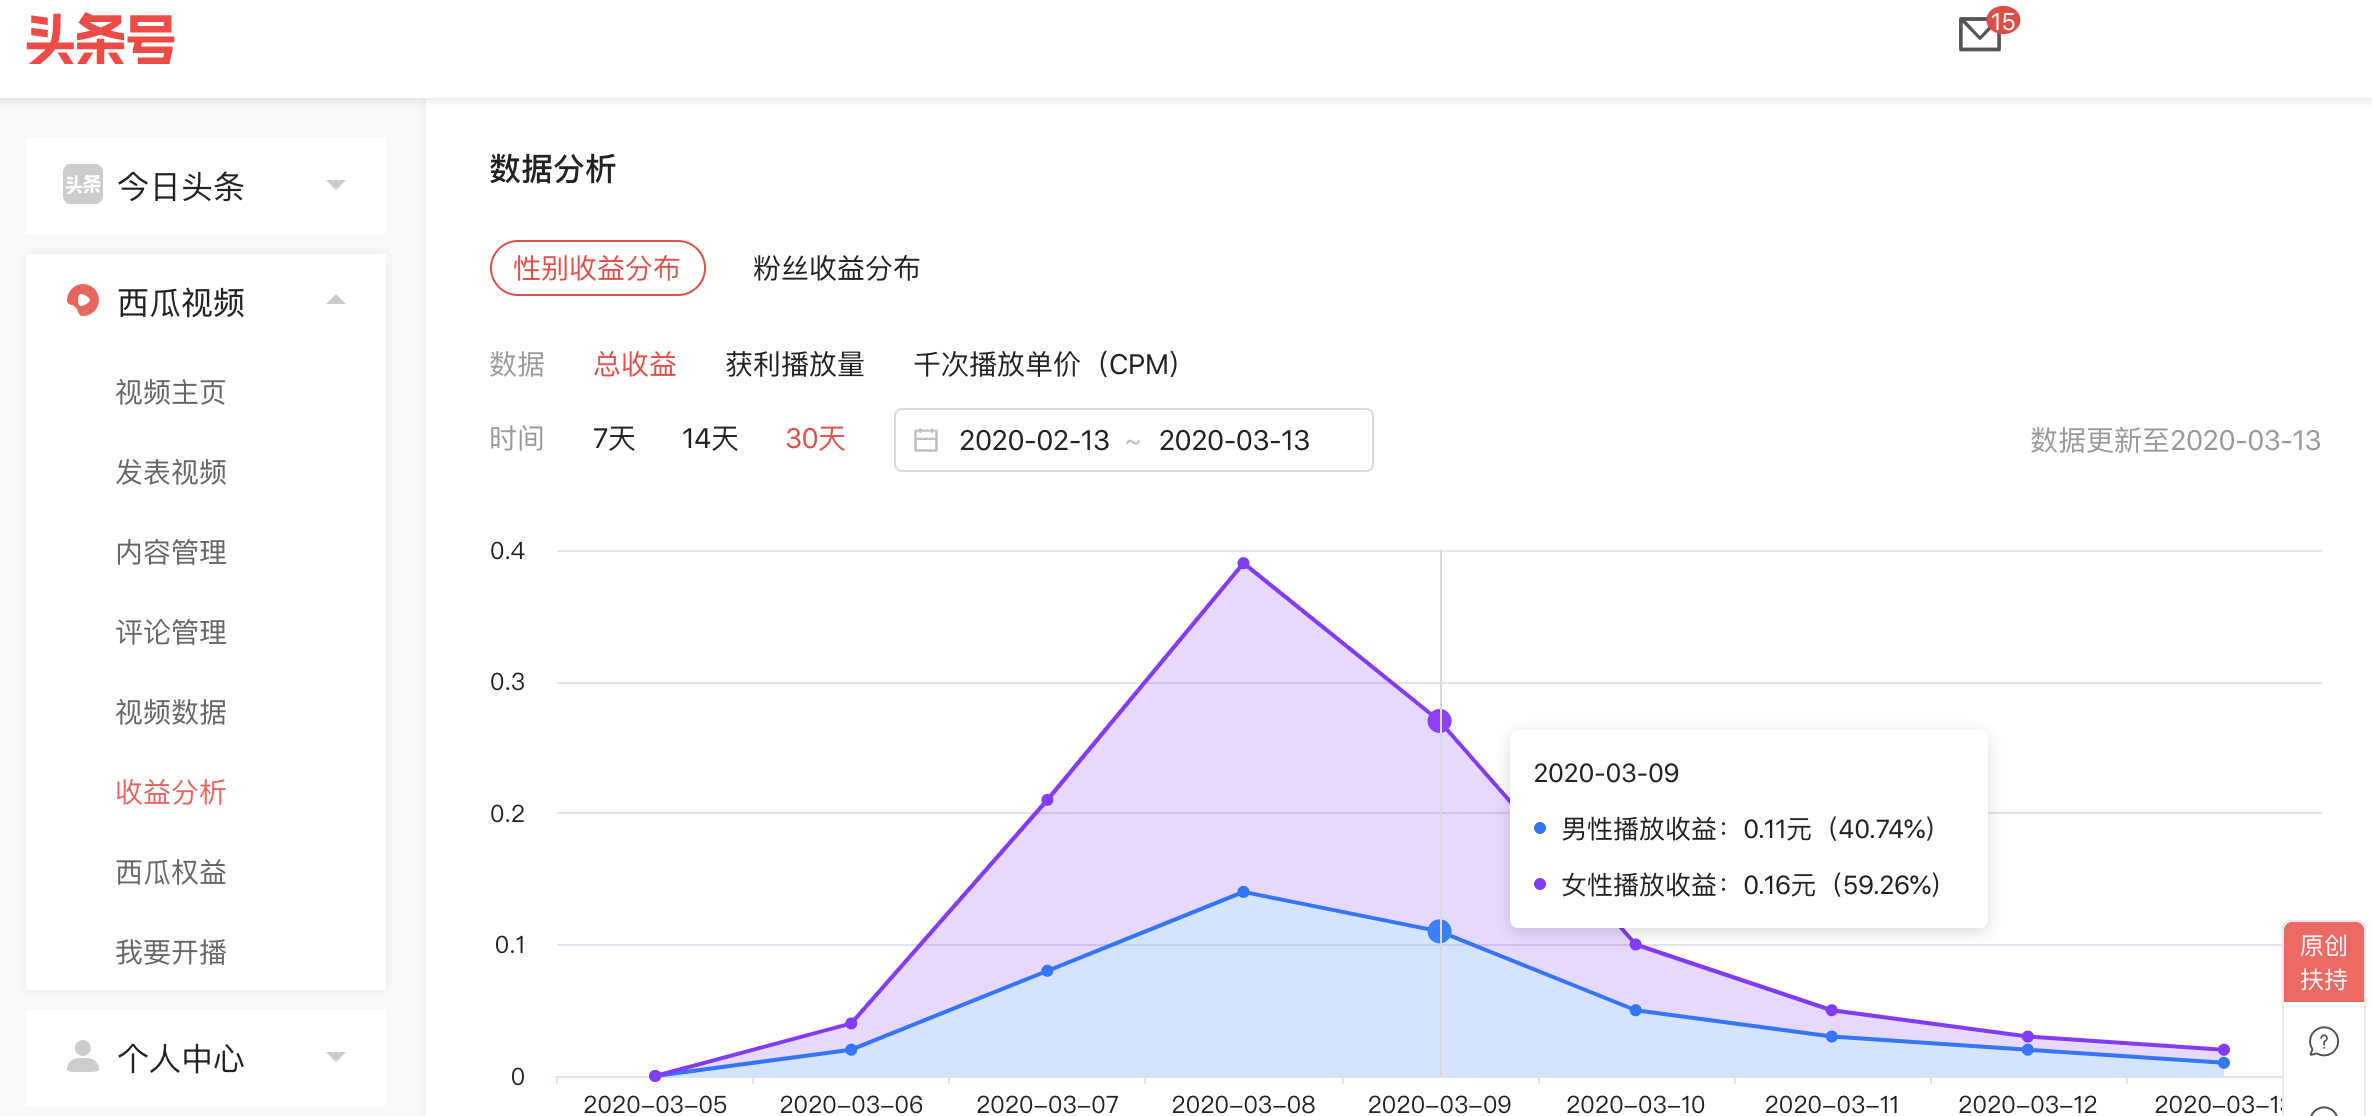Click the 15 unread badge
2372x1116 pixels.
tap(2002, 21)
